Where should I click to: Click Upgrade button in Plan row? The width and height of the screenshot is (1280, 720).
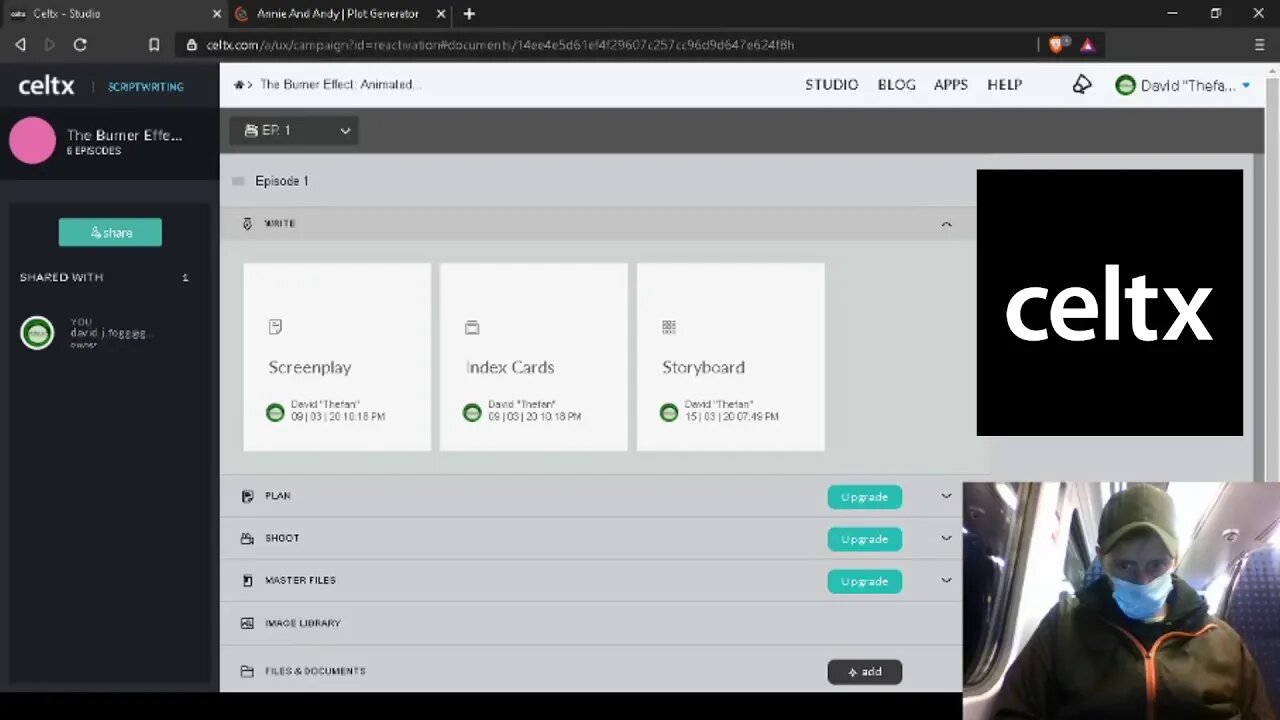[x=864, y=497]
